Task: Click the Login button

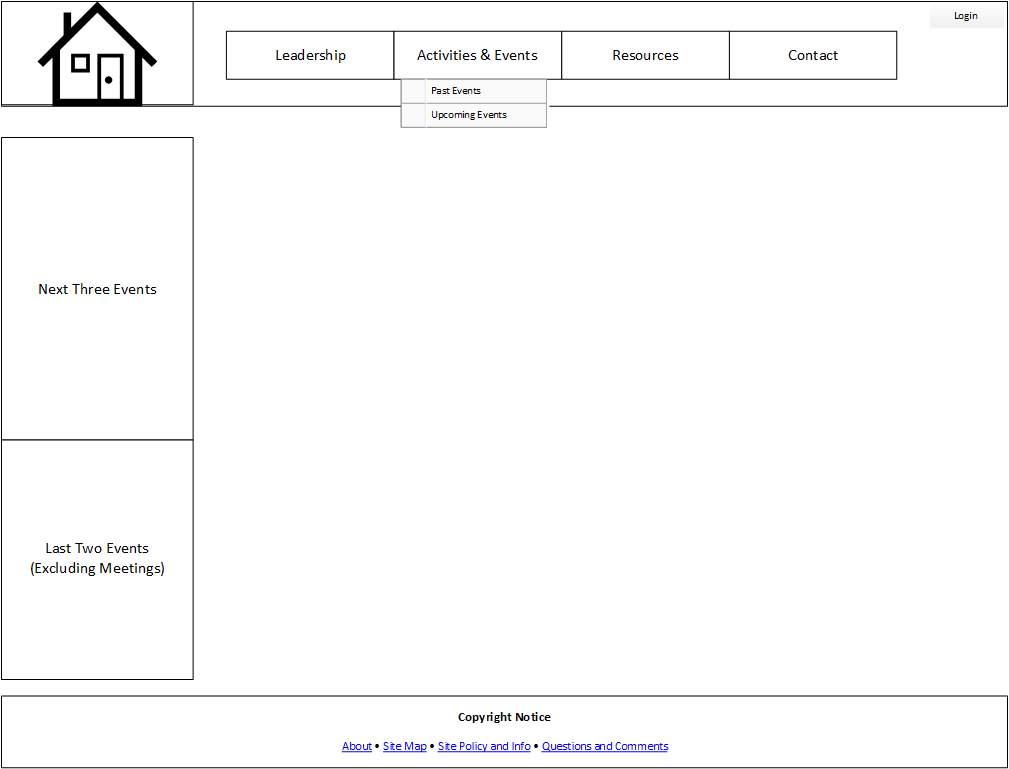Action: (x=966, y=15)
